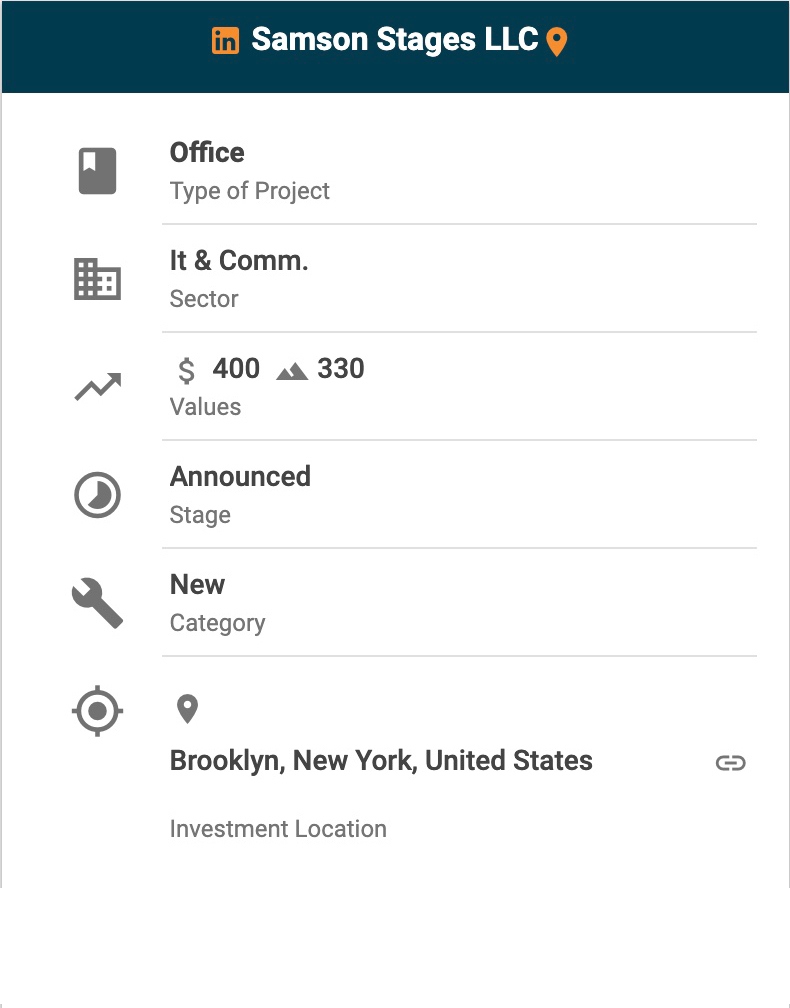Click the wrench icon beside Category
Screen dimensions: 790x1008
(98, 603)
